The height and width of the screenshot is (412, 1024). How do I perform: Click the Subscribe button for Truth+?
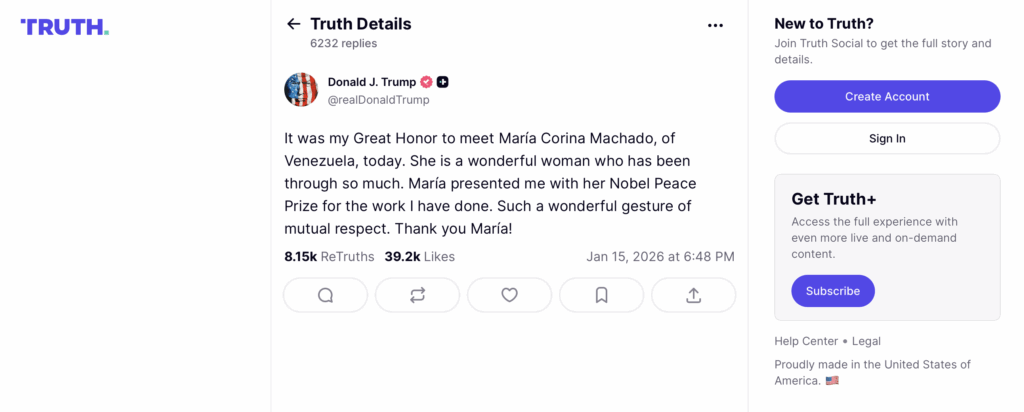pyautogui.click(x=832, y=291)
